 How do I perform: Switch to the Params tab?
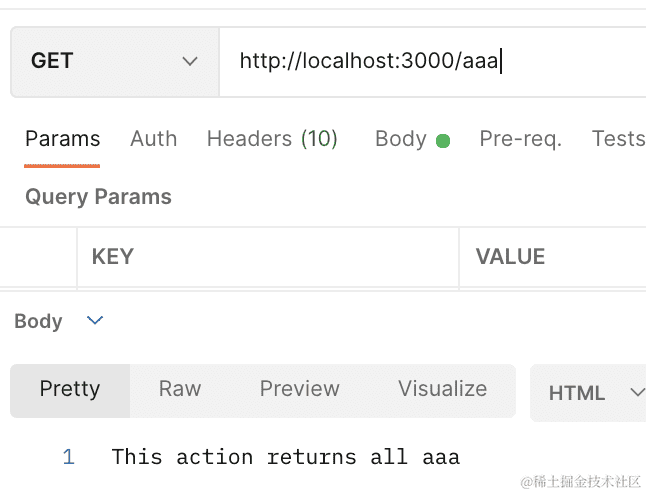[63, 139]
